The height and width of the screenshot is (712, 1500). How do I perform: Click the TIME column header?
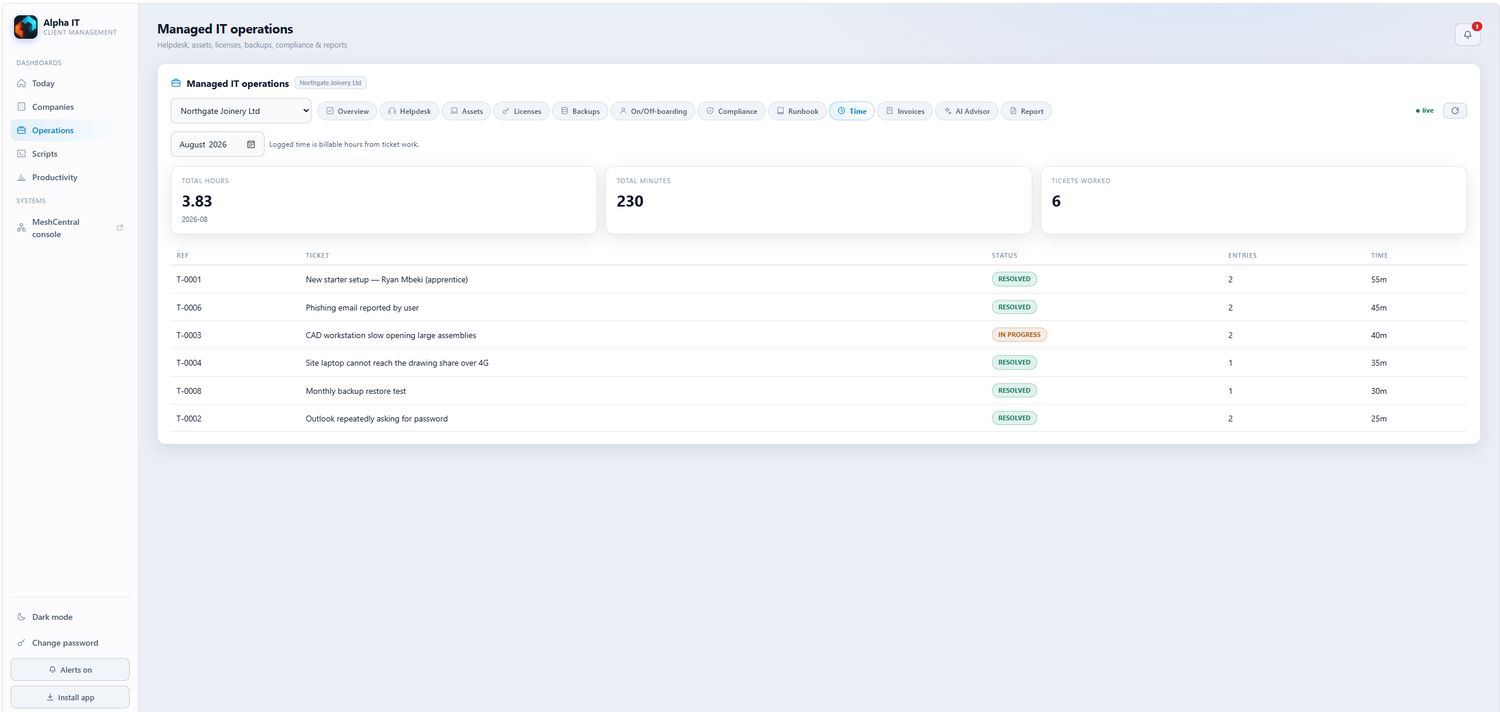[1379, 255]
